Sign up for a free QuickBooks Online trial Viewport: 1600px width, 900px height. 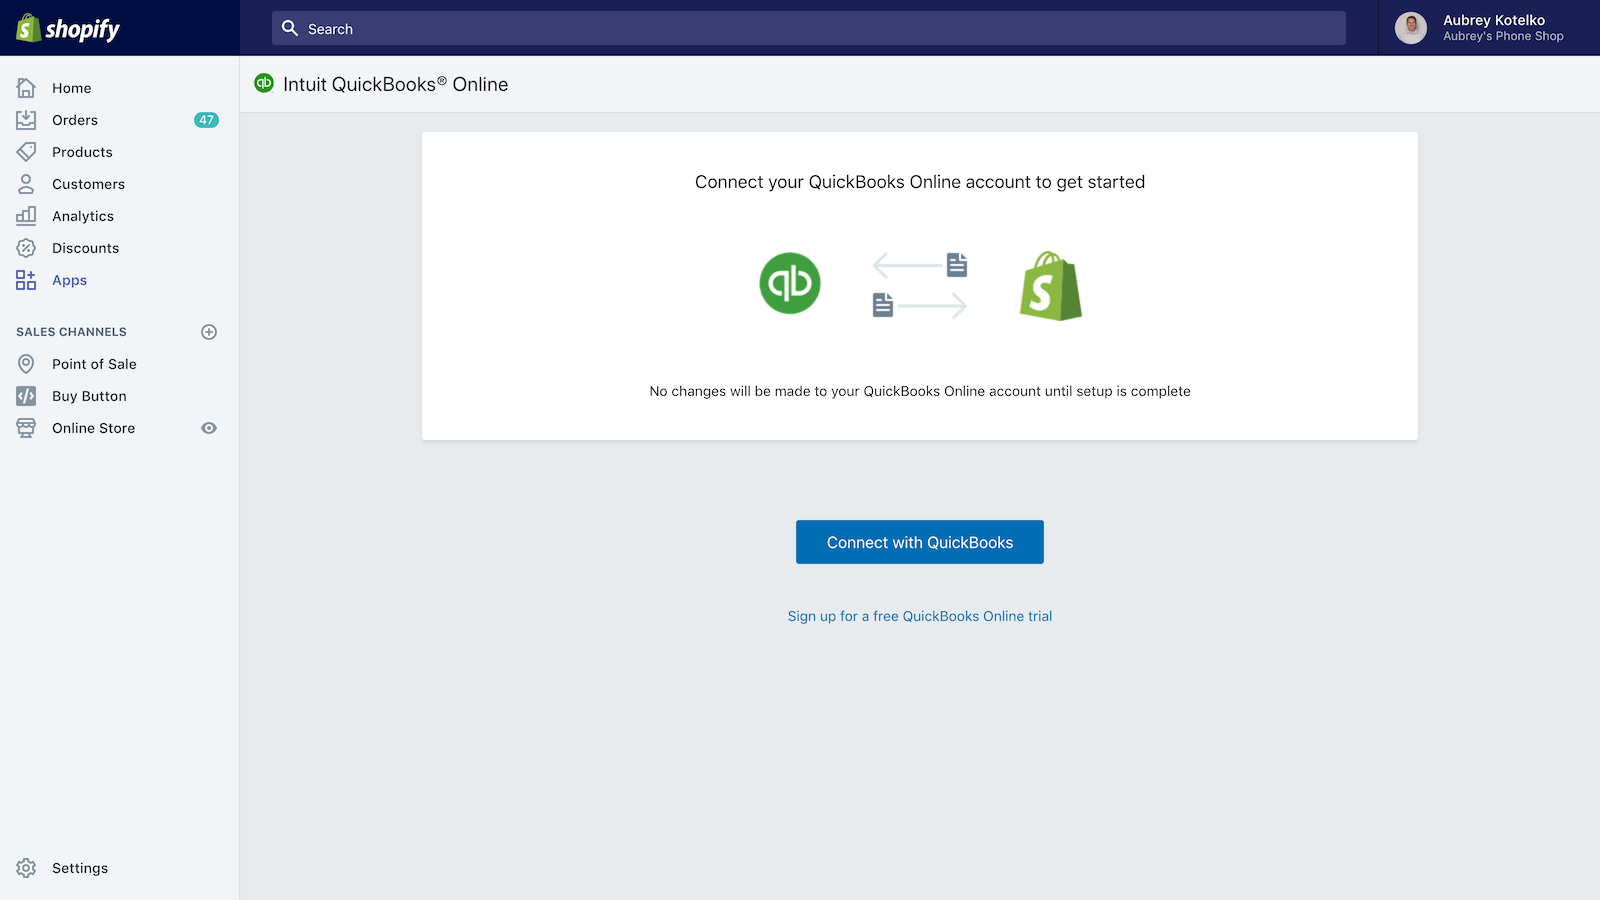pos(920,616)
